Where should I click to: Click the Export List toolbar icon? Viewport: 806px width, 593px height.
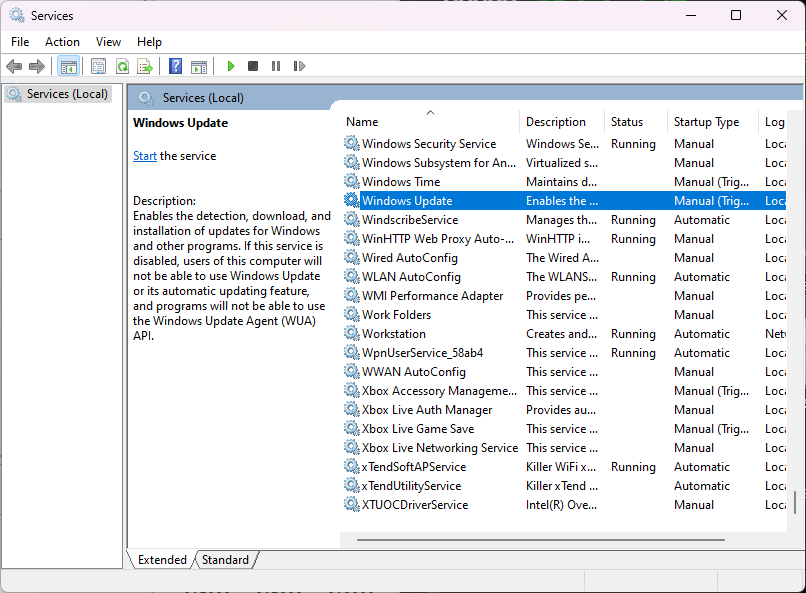click(145, 66)
